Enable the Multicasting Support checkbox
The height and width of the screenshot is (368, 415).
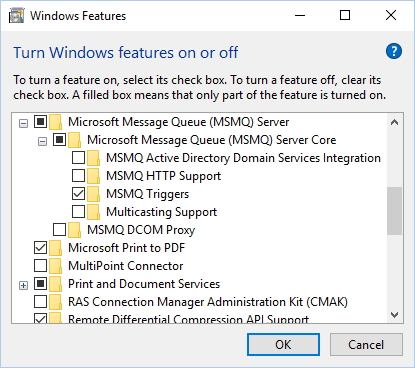coord(78,212)
